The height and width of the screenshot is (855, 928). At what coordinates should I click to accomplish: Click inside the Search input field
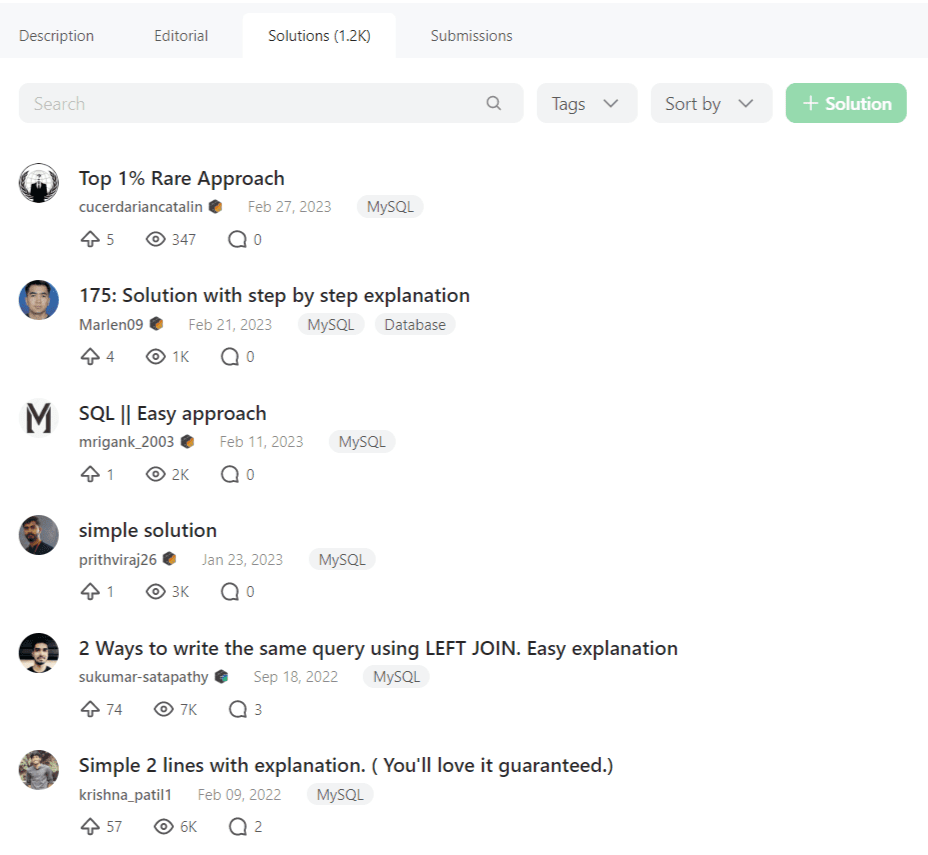[200, 103]
